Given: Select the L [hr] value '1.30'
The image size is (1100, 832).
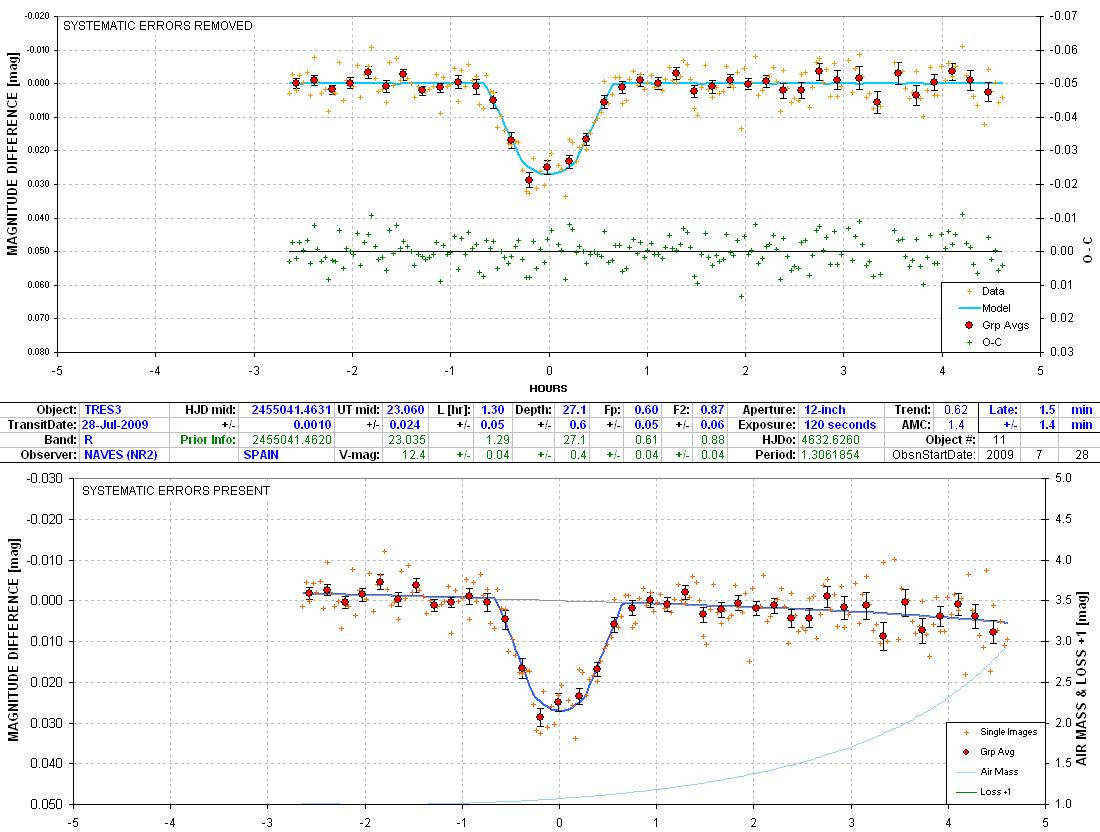Looking at the screenshot, I should coord(492,410).
